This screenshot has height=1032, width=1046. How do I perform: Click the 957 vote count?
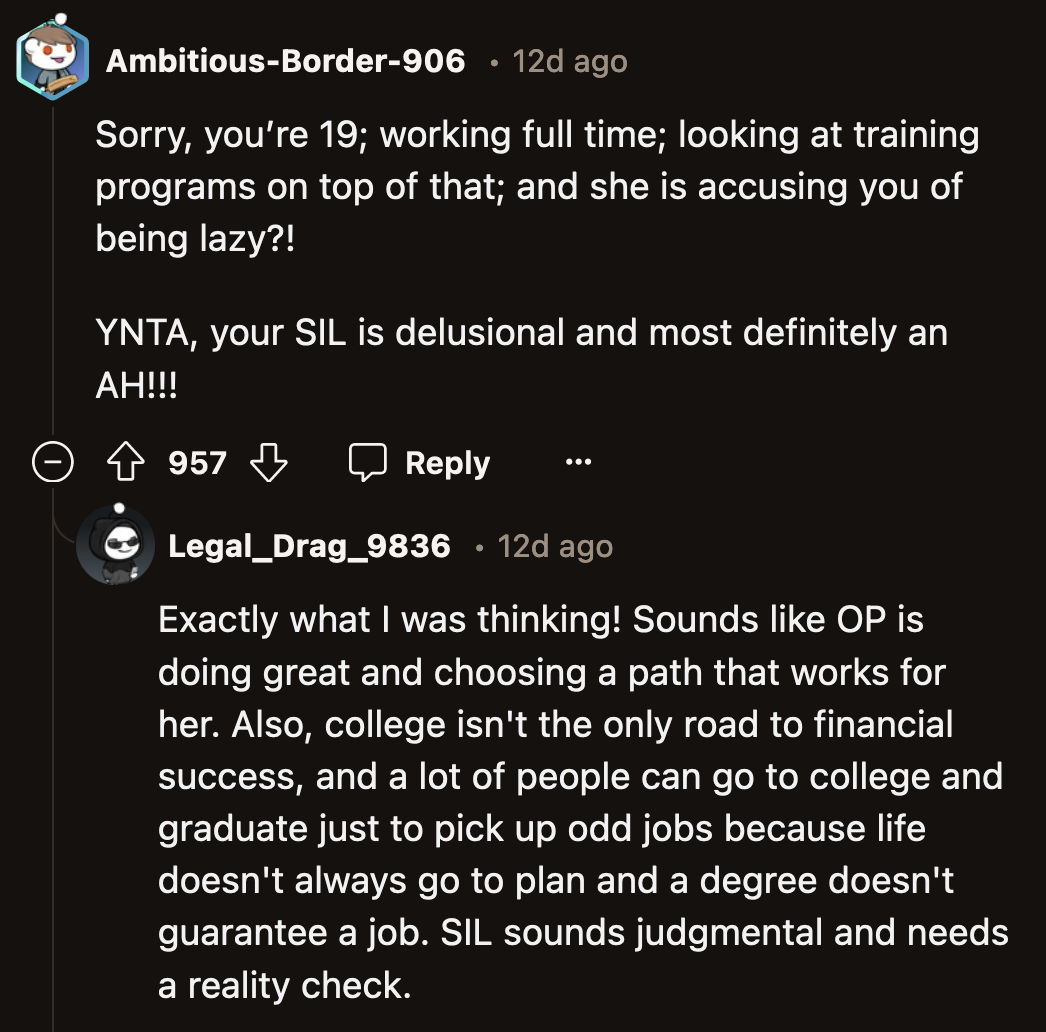[x=197, y=463]
